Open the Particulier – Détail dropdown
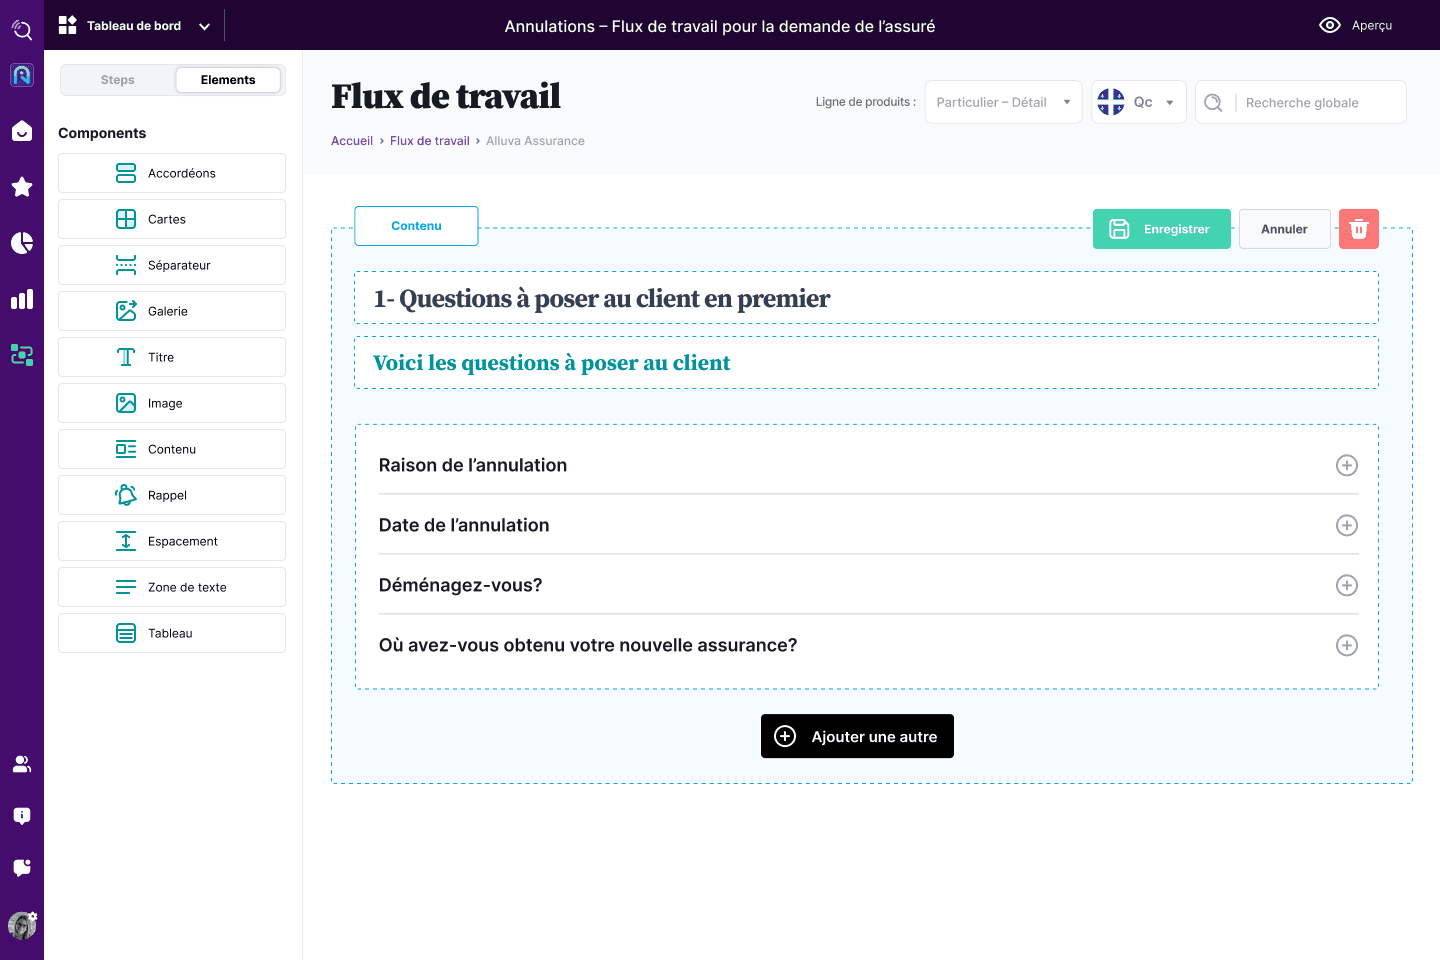1440x960 pixels. [1003, 102]
